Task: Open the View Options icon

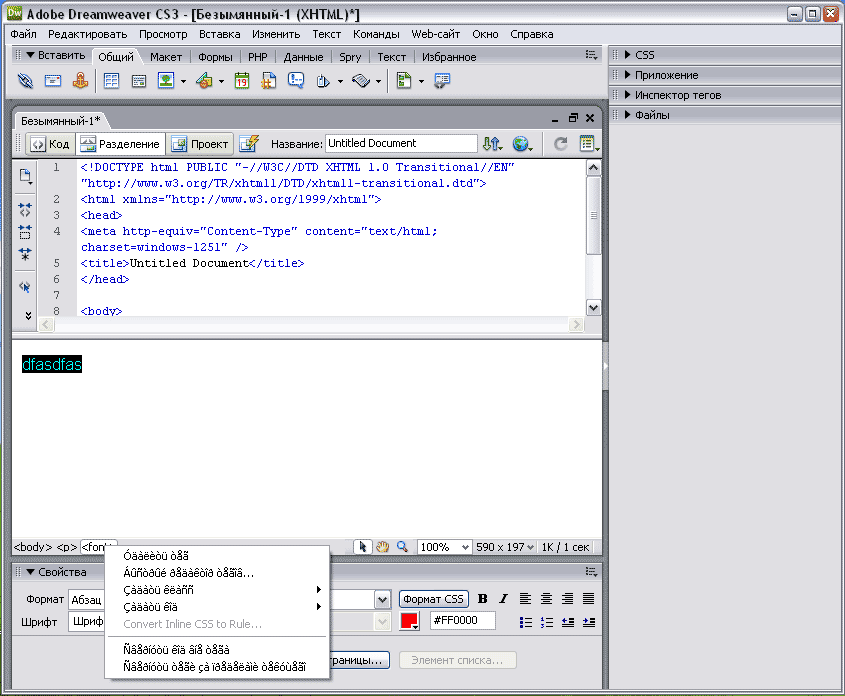Action: point(589,143)
